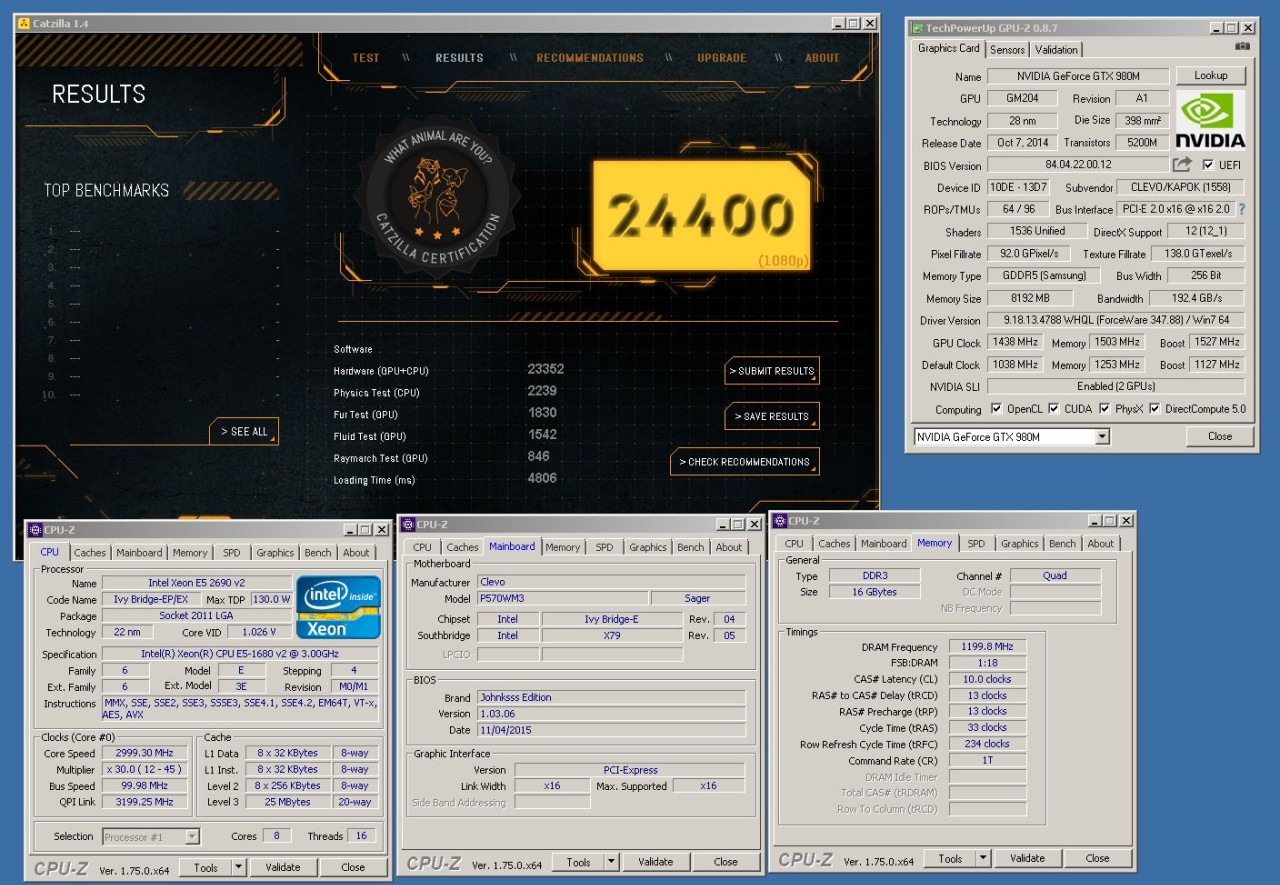Click Specification field Xeon E5-1680 v2
Screen dimensions: 1280x885
coord(240,654)
